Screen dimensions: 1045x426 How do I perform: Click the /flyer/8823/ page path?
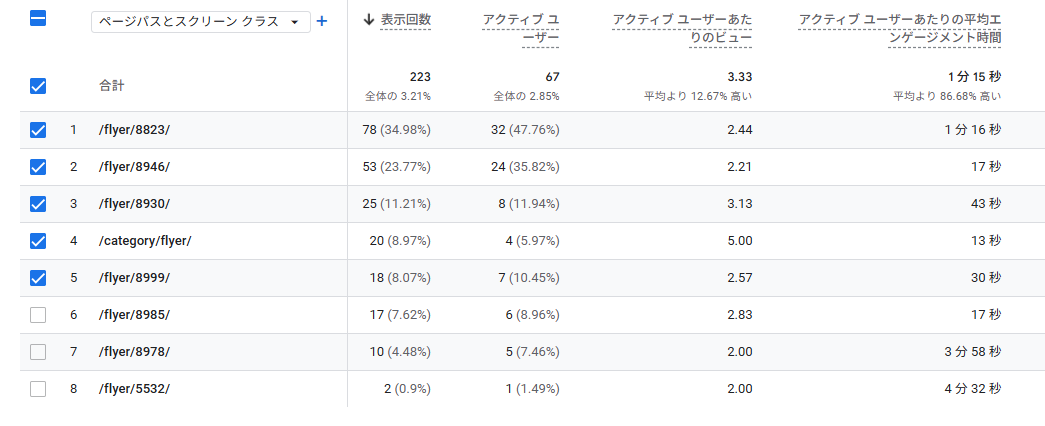[134, 130]
